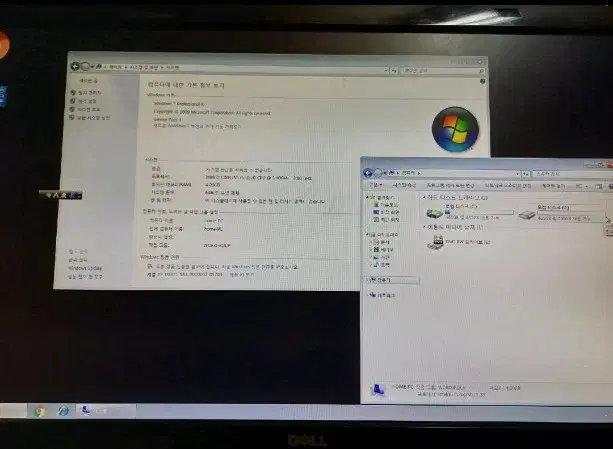Click the Windows 7 new edition features link

click(197, 127)
